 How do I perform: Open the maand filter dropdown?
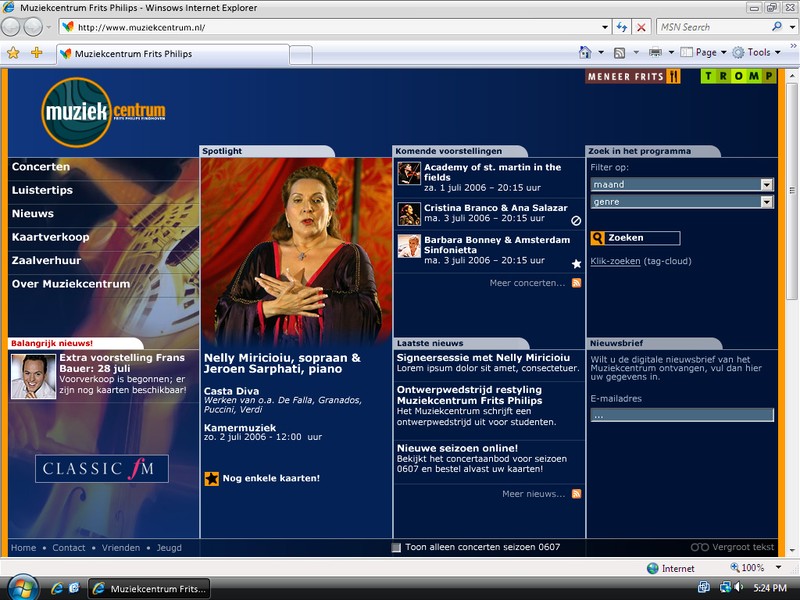766,184
